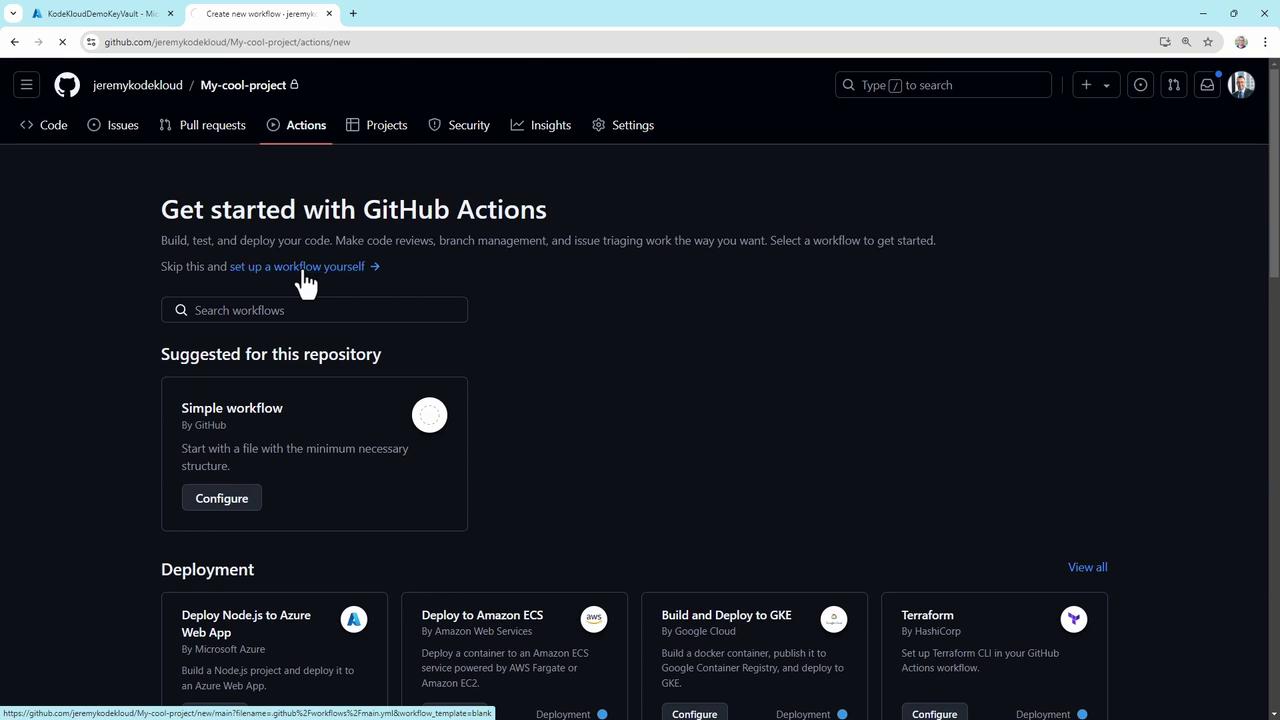The height and width of the screenshot is (720, 1280).
Task: Click the Google Cloud logo on the GKE card
Action: 834,619
